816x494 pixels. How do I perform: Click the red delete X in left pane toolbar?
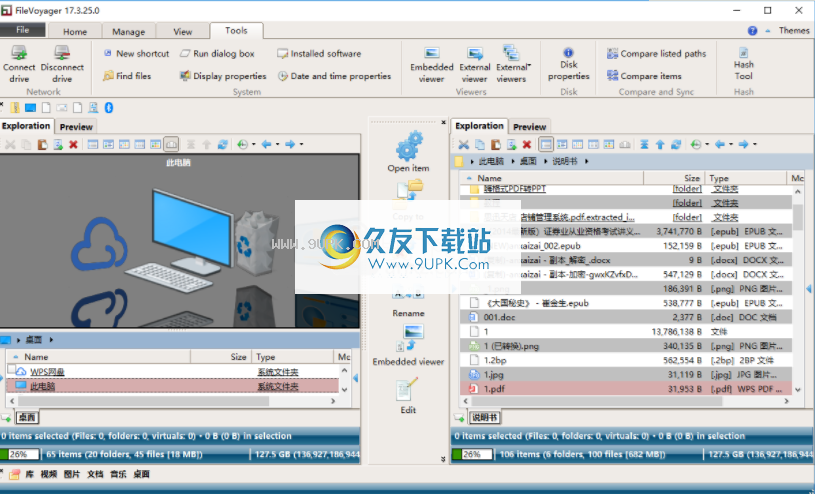click(x=73, y=144)
